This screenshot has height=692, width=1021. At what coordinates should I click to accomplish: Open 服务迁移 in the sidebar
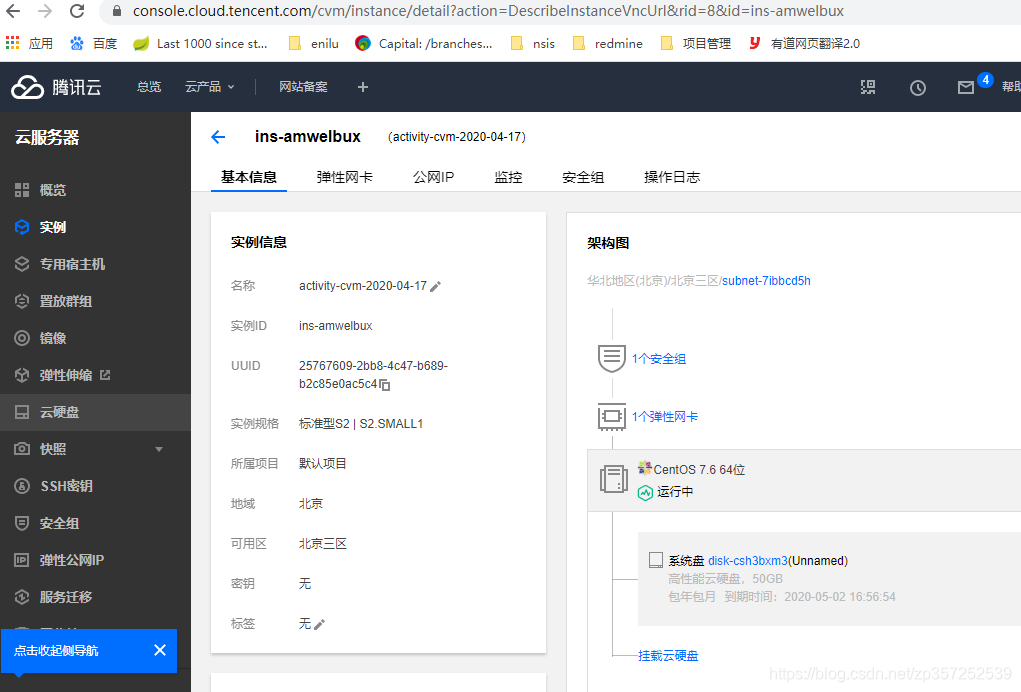pyautogui.click(x=95, y=597)
